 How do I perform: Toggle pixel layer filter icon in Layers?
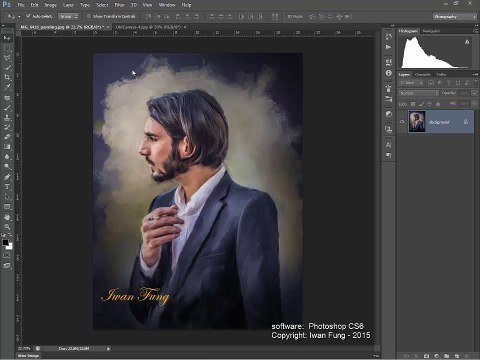tap(431, 83)
